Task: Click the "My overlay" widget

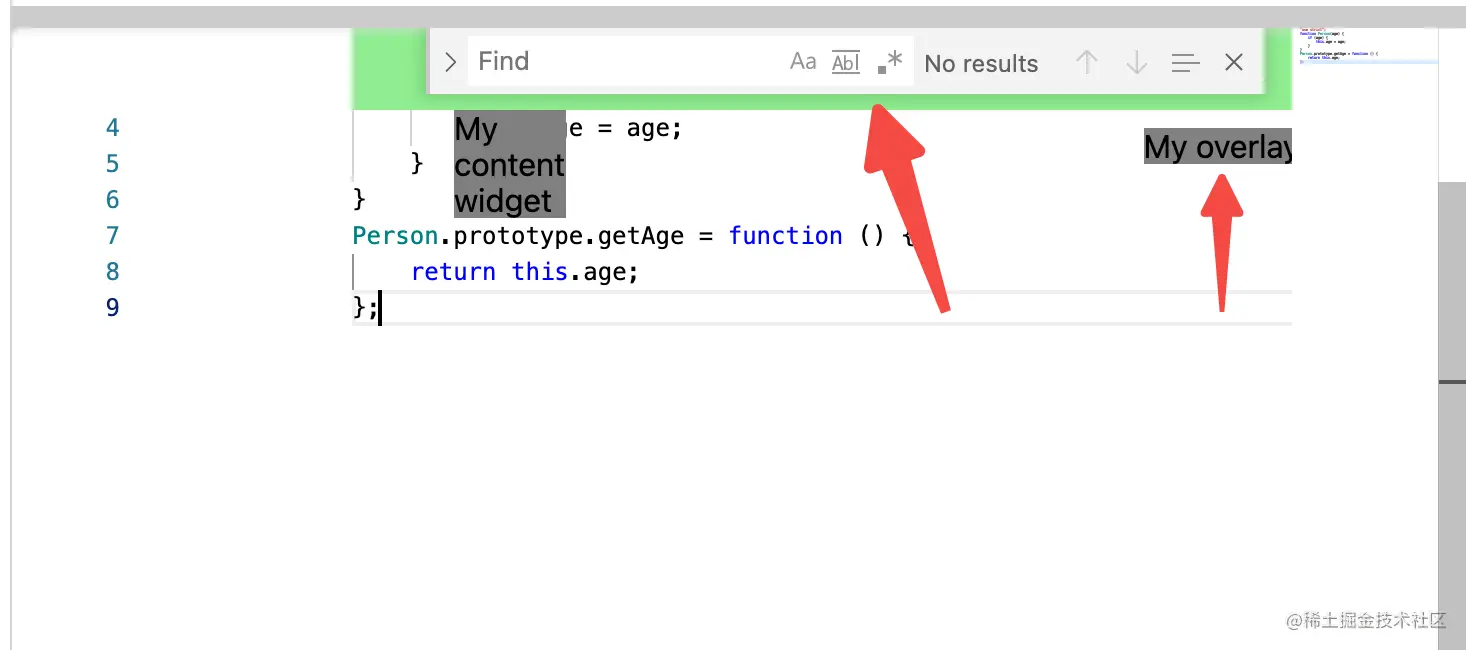Action: click(x=1218, y=147)
